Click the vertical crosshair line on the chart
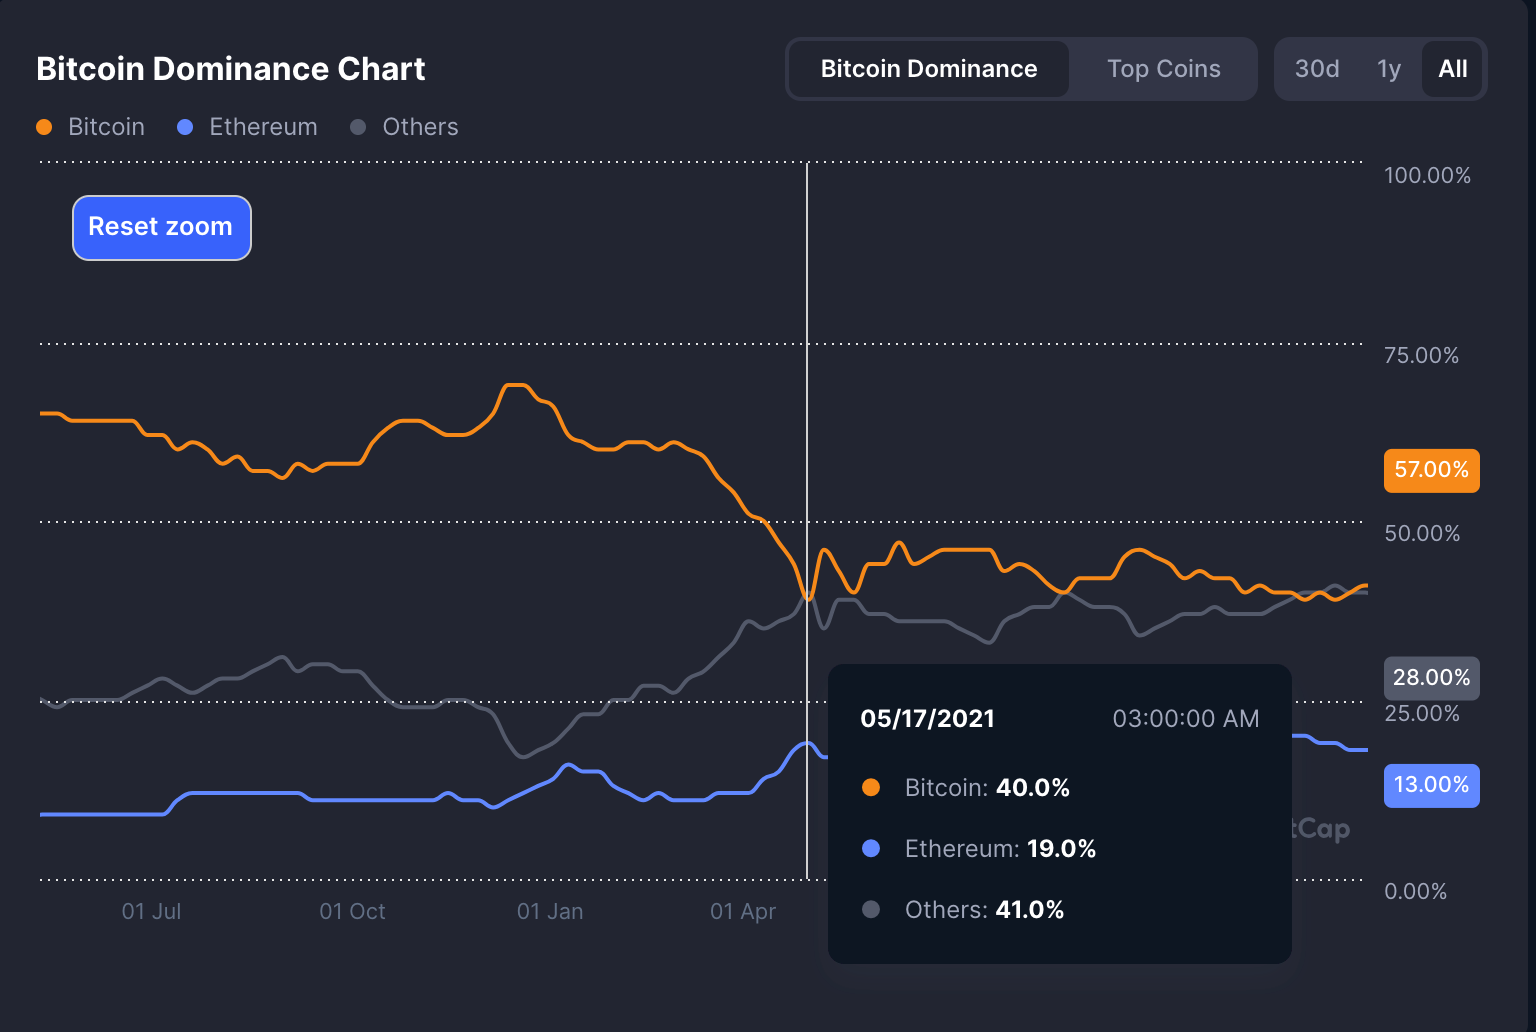1536x1032 pixels. pyautogui.click(x=807, y=400)
